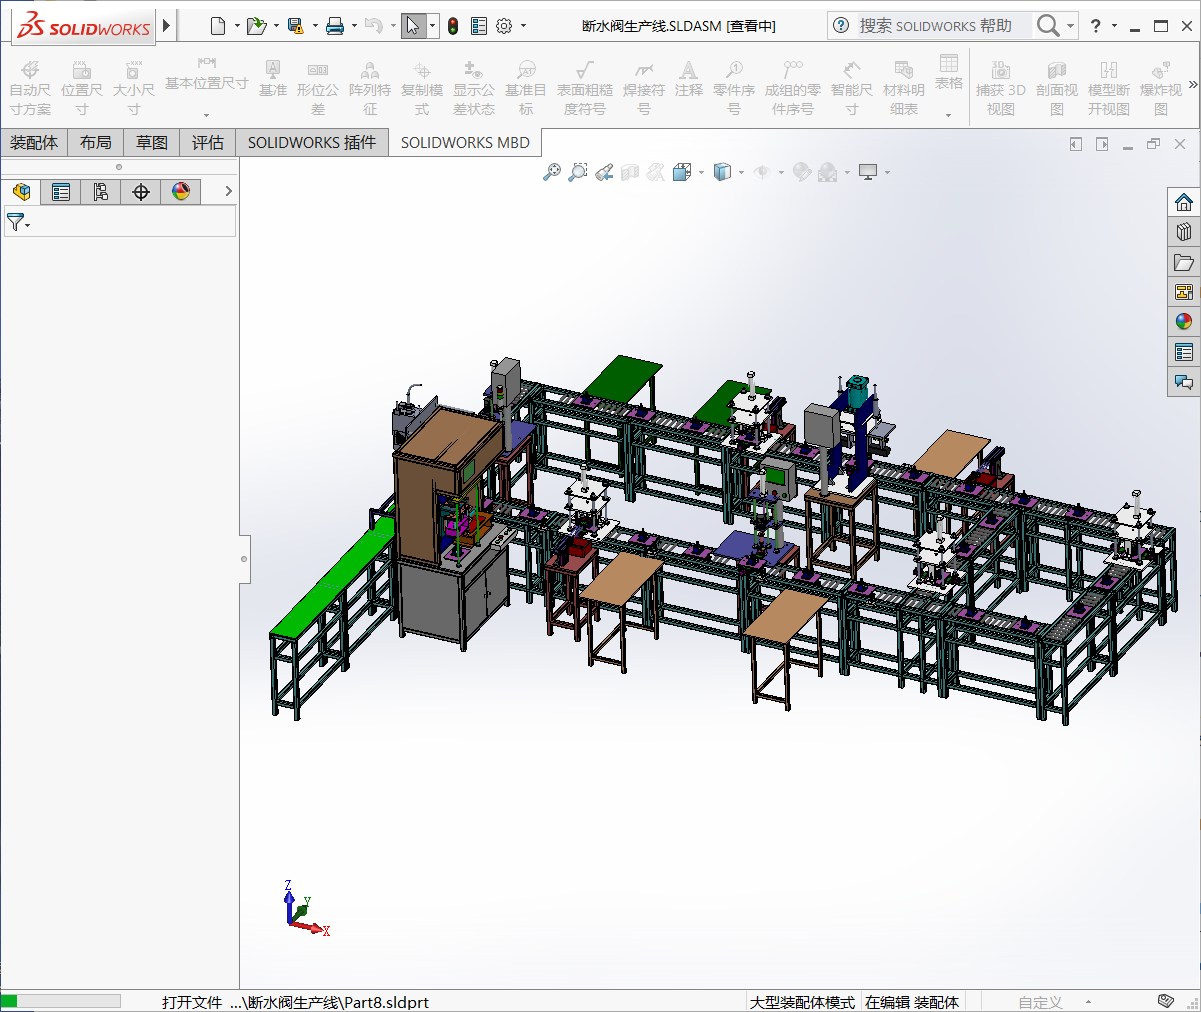This screenshot has width=1201, height=1012.
Task: Click the 大型装配体模式 status bar button
Action: pos(802,1002)
